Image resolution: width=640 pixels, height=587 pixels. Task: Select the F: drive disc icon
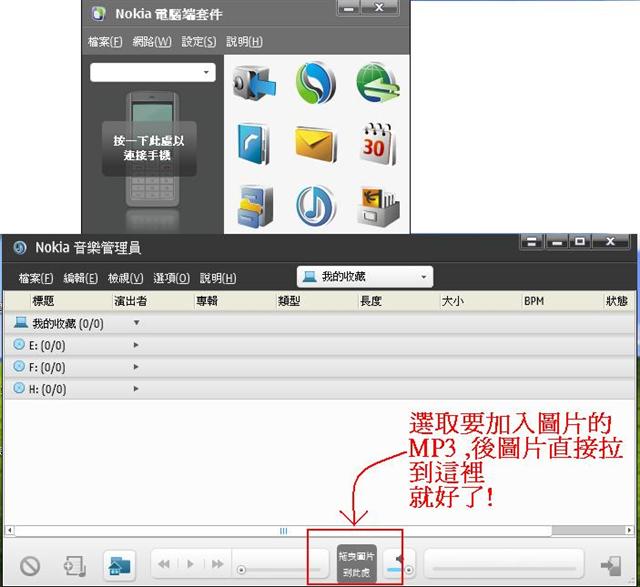19,366
